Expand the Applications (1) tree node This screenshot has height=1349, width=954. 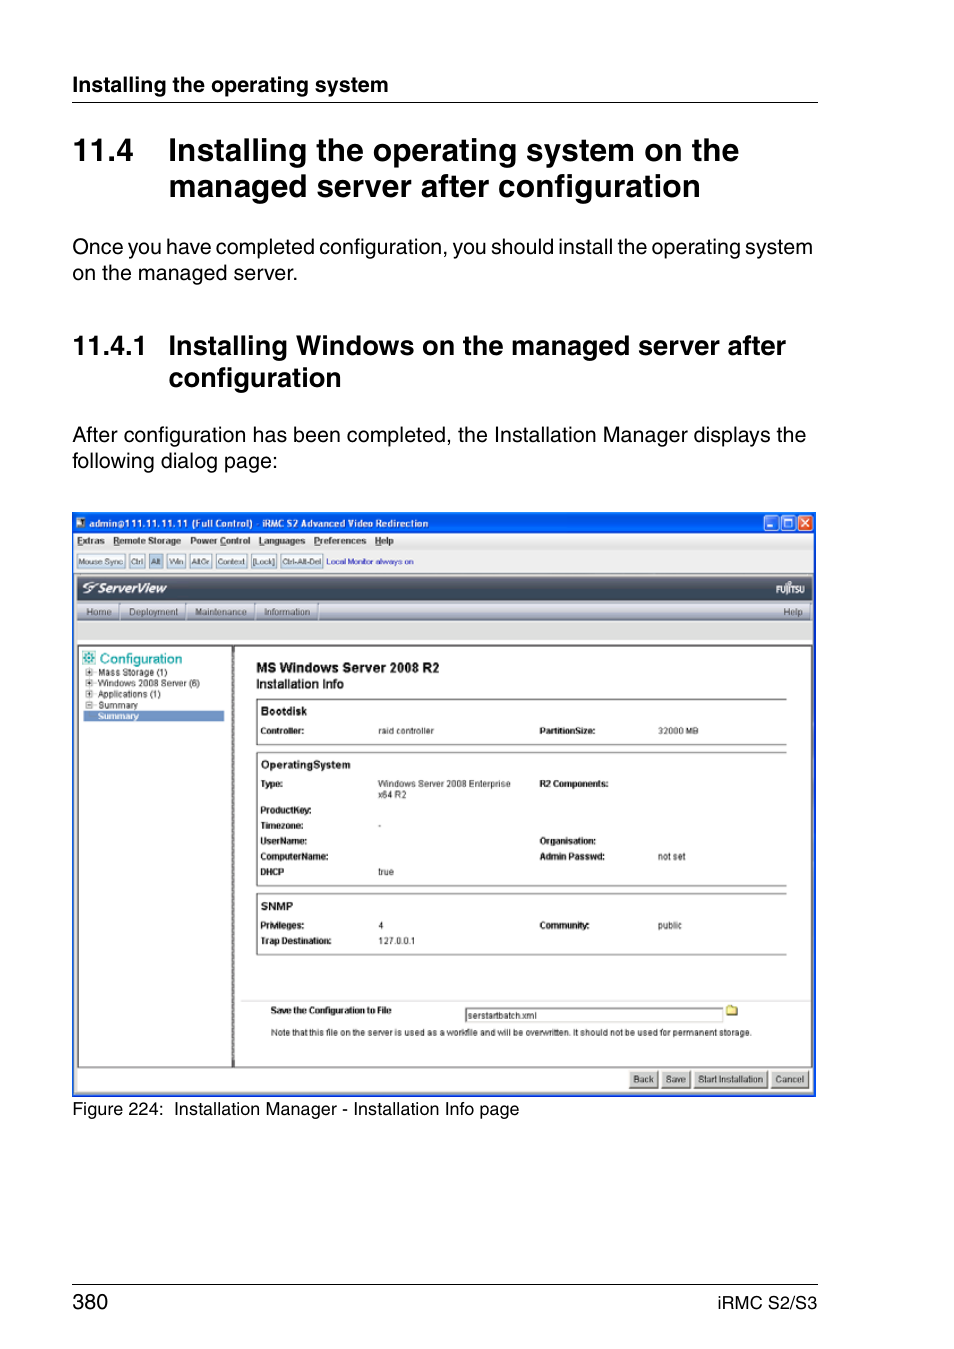[89, 694]
